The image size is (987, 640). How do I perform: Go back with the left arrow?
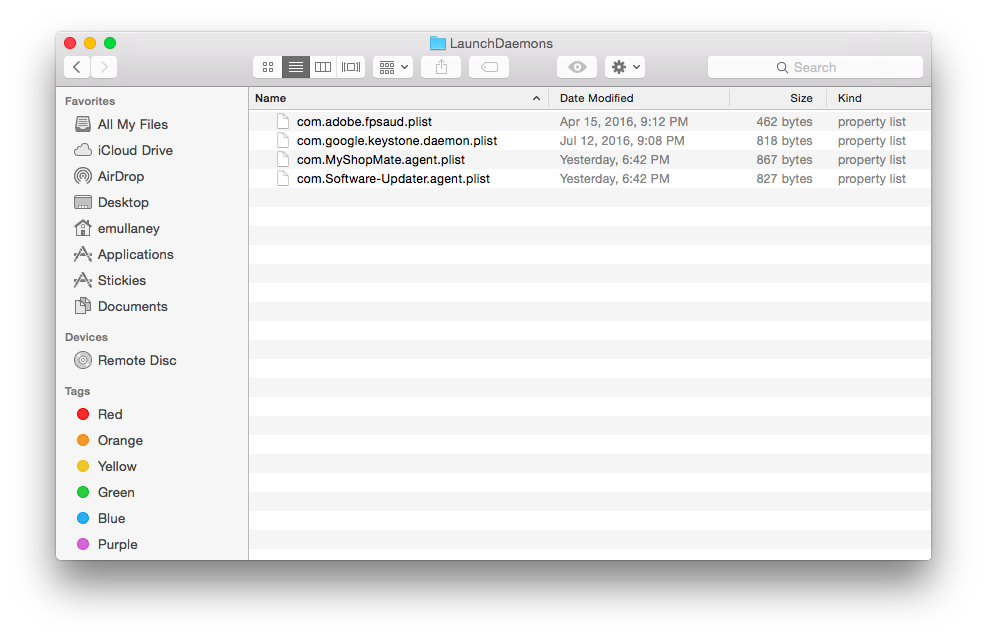[x=77, y=67]
